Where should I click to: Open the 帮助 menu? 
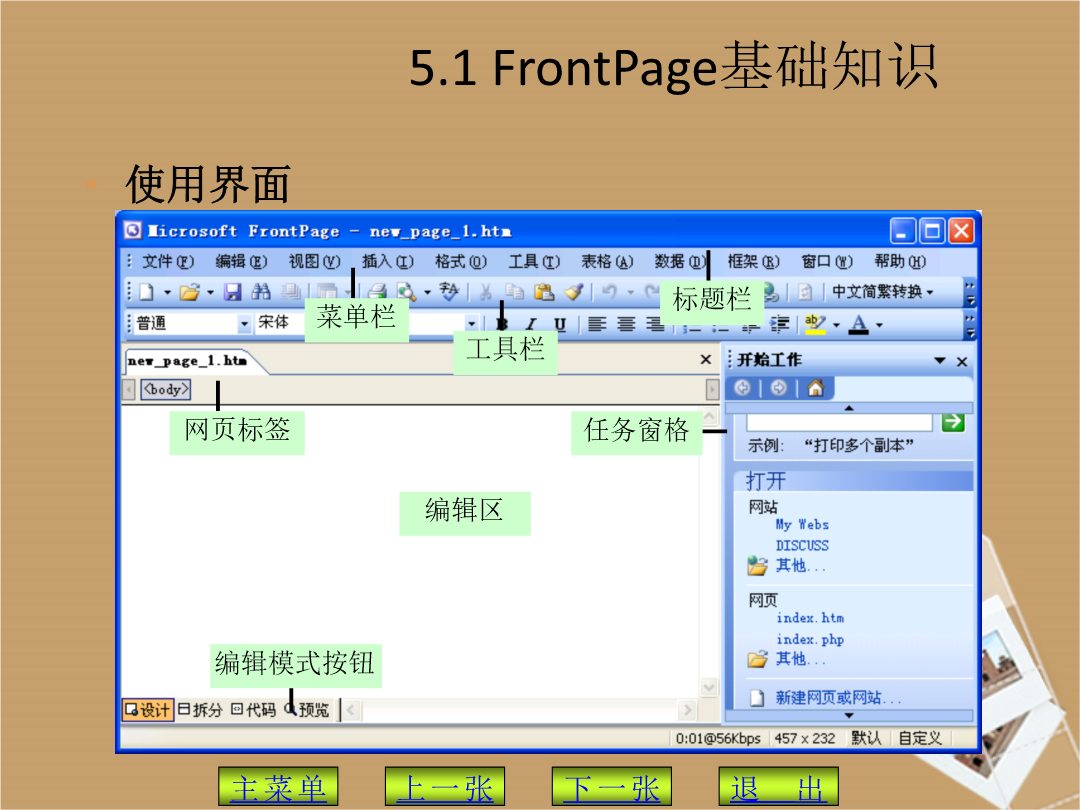coord(900,262)
